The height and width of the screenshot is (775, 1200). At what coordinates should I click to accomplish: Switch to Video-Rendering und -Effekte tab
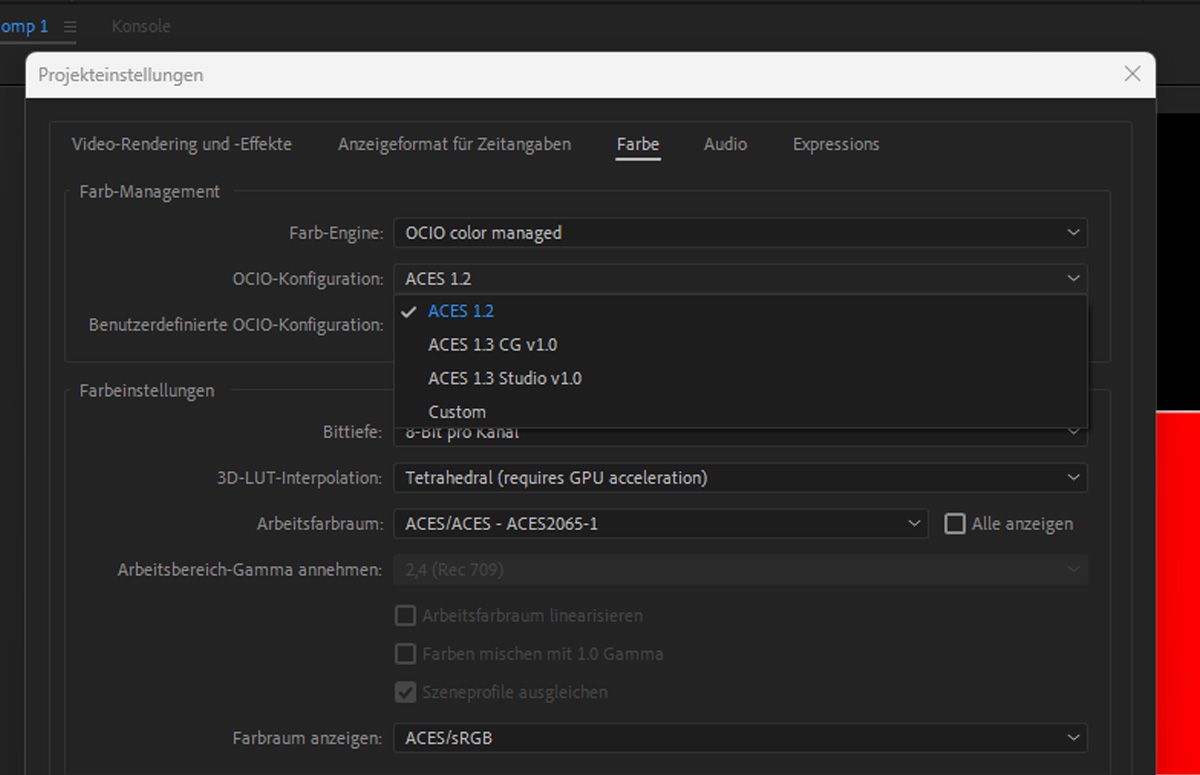[181, 144]
